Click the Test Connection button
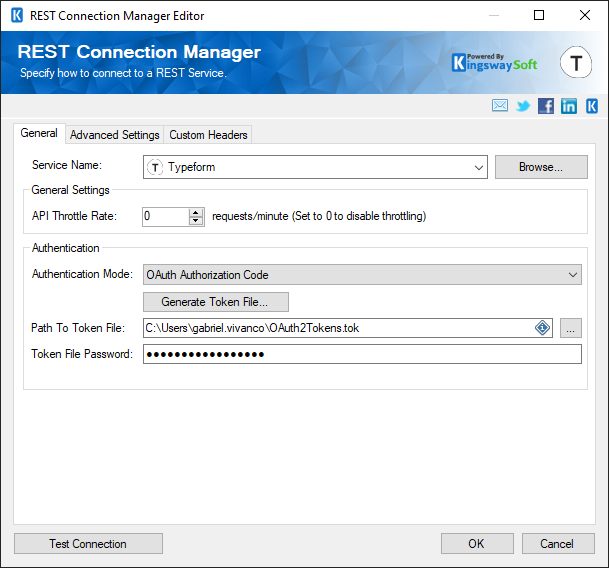The height and width of the screenshot is (568, 609). pyautogui.click(x=88, y=544)
